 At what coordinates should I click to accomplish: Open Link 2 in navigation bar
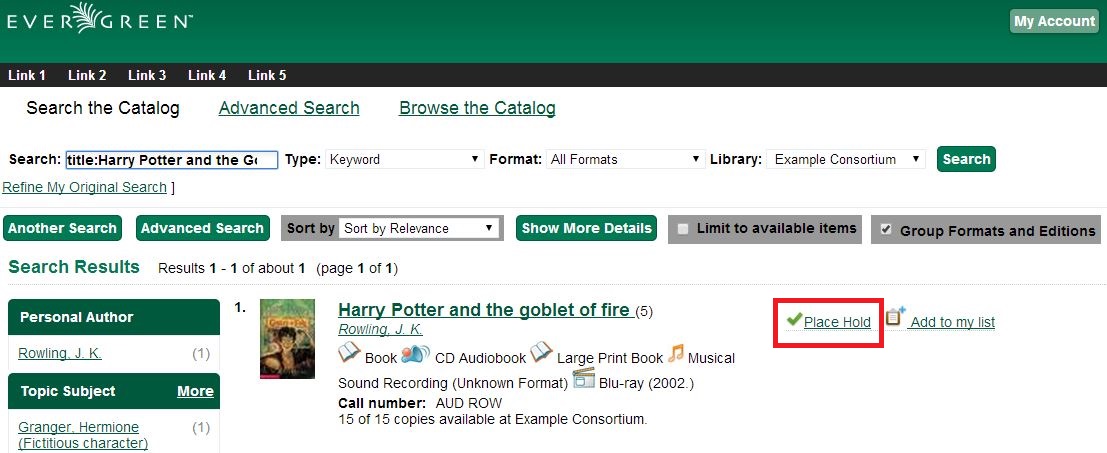pyautogui.click(x=87, y=75)
